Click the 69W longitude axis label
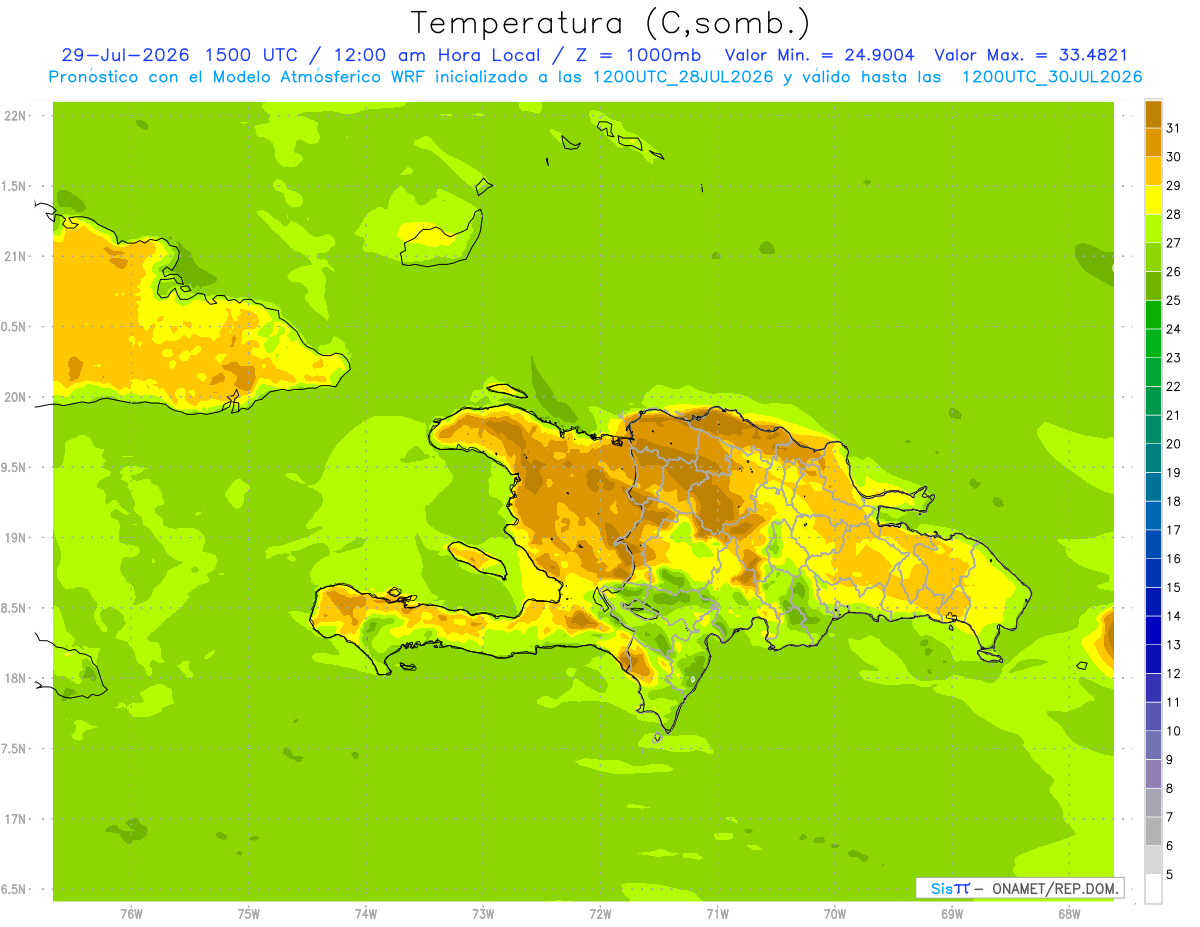Viewport: 1200px width, 927px height. [x=952, y=914]
